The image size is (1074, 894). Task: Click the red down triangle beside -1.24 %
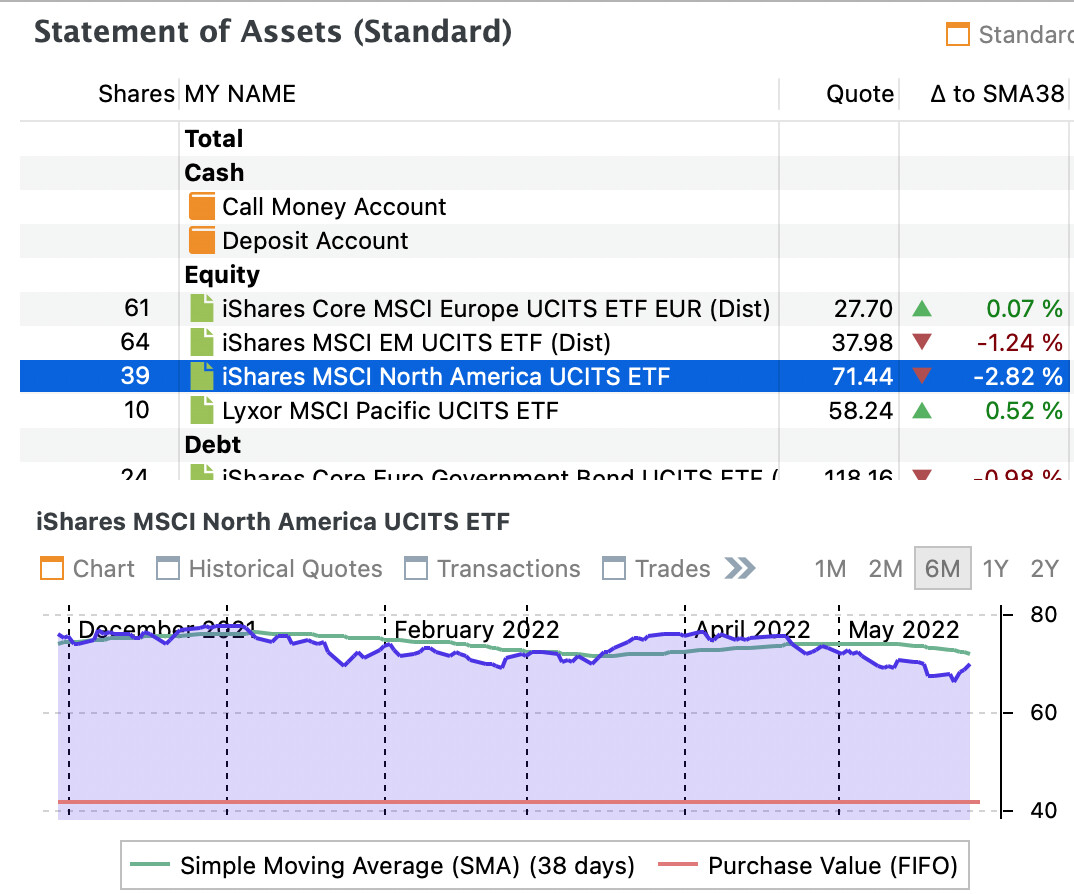922,341
